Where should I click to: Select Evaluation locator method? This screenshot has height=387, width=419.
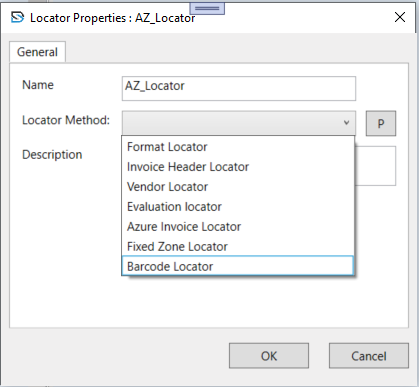[x=238, y=207]
